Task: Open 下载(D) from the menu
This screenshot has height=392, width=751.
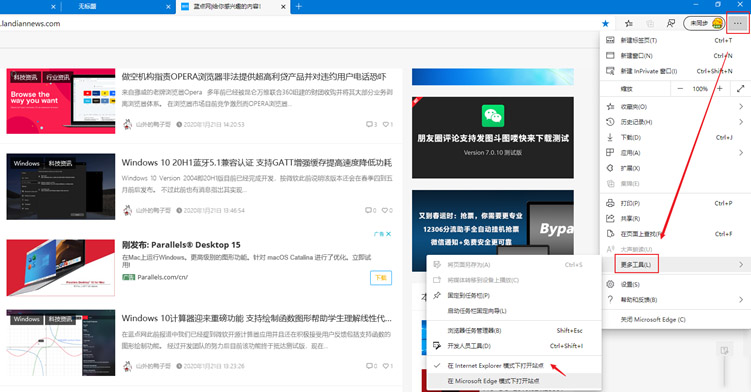Action: pyautogui.click(x=675, y=138)
